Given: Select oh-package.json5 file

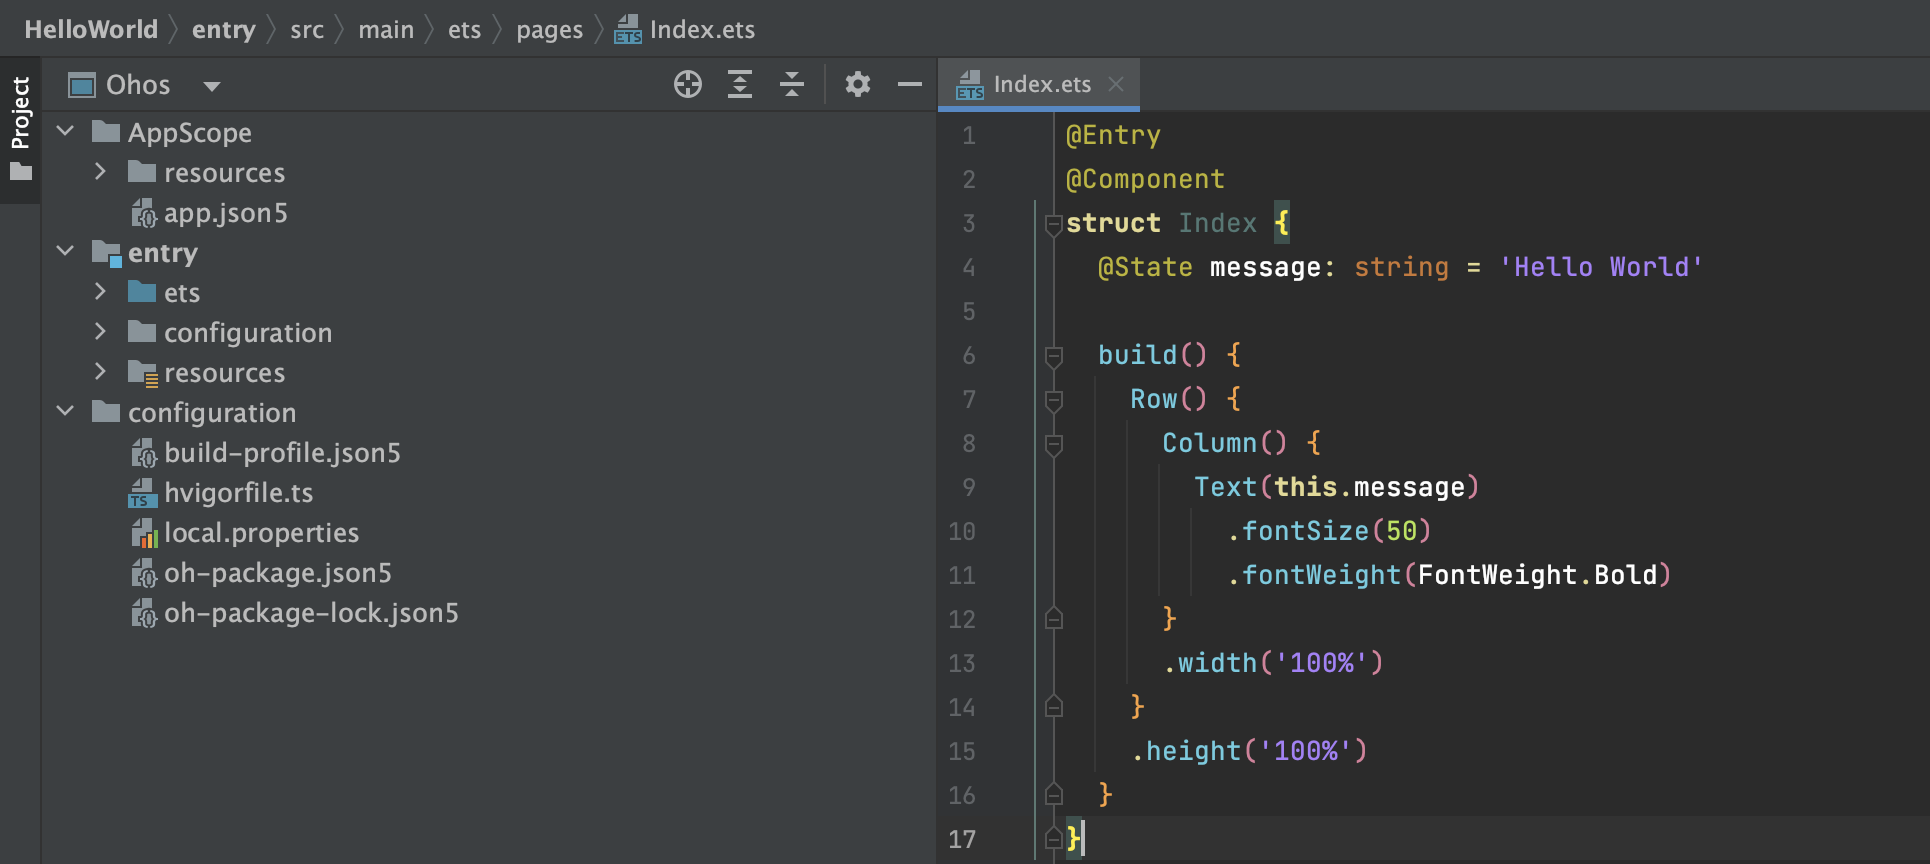Looking at the screenshot, I should (x=278, y=573).
